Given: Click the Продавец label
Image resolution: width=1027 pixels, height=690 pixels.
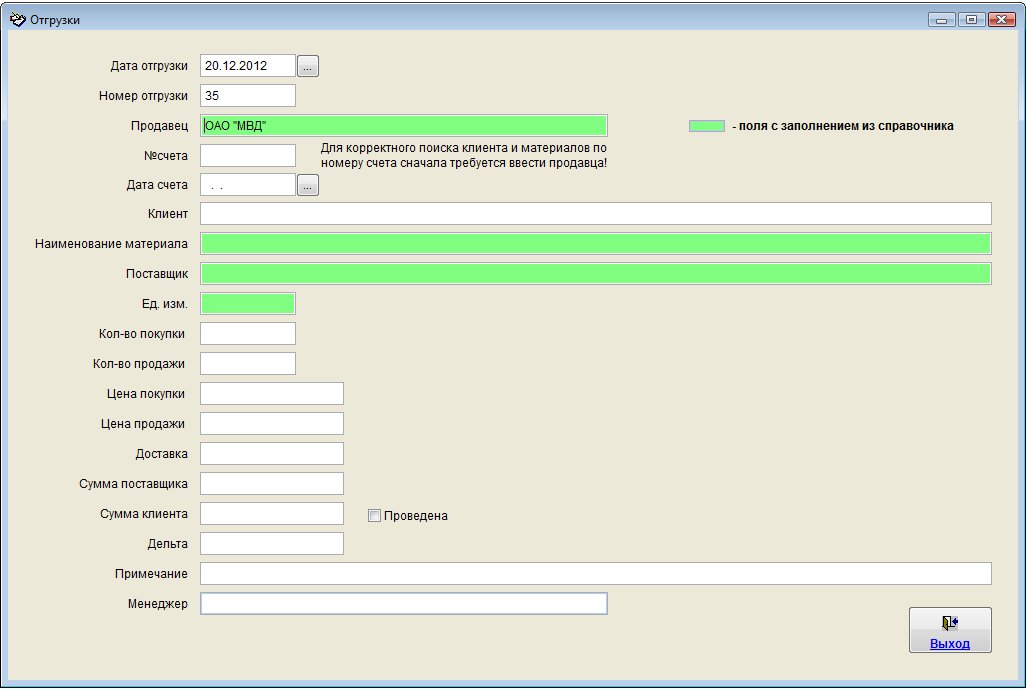Looking at the screenshot, I should (159, 126).
